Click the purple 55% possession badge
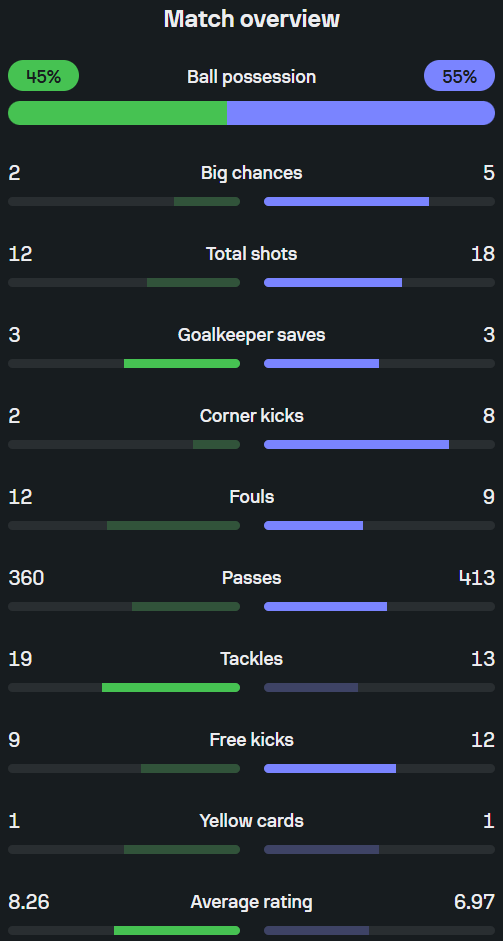 click(459, 76)
